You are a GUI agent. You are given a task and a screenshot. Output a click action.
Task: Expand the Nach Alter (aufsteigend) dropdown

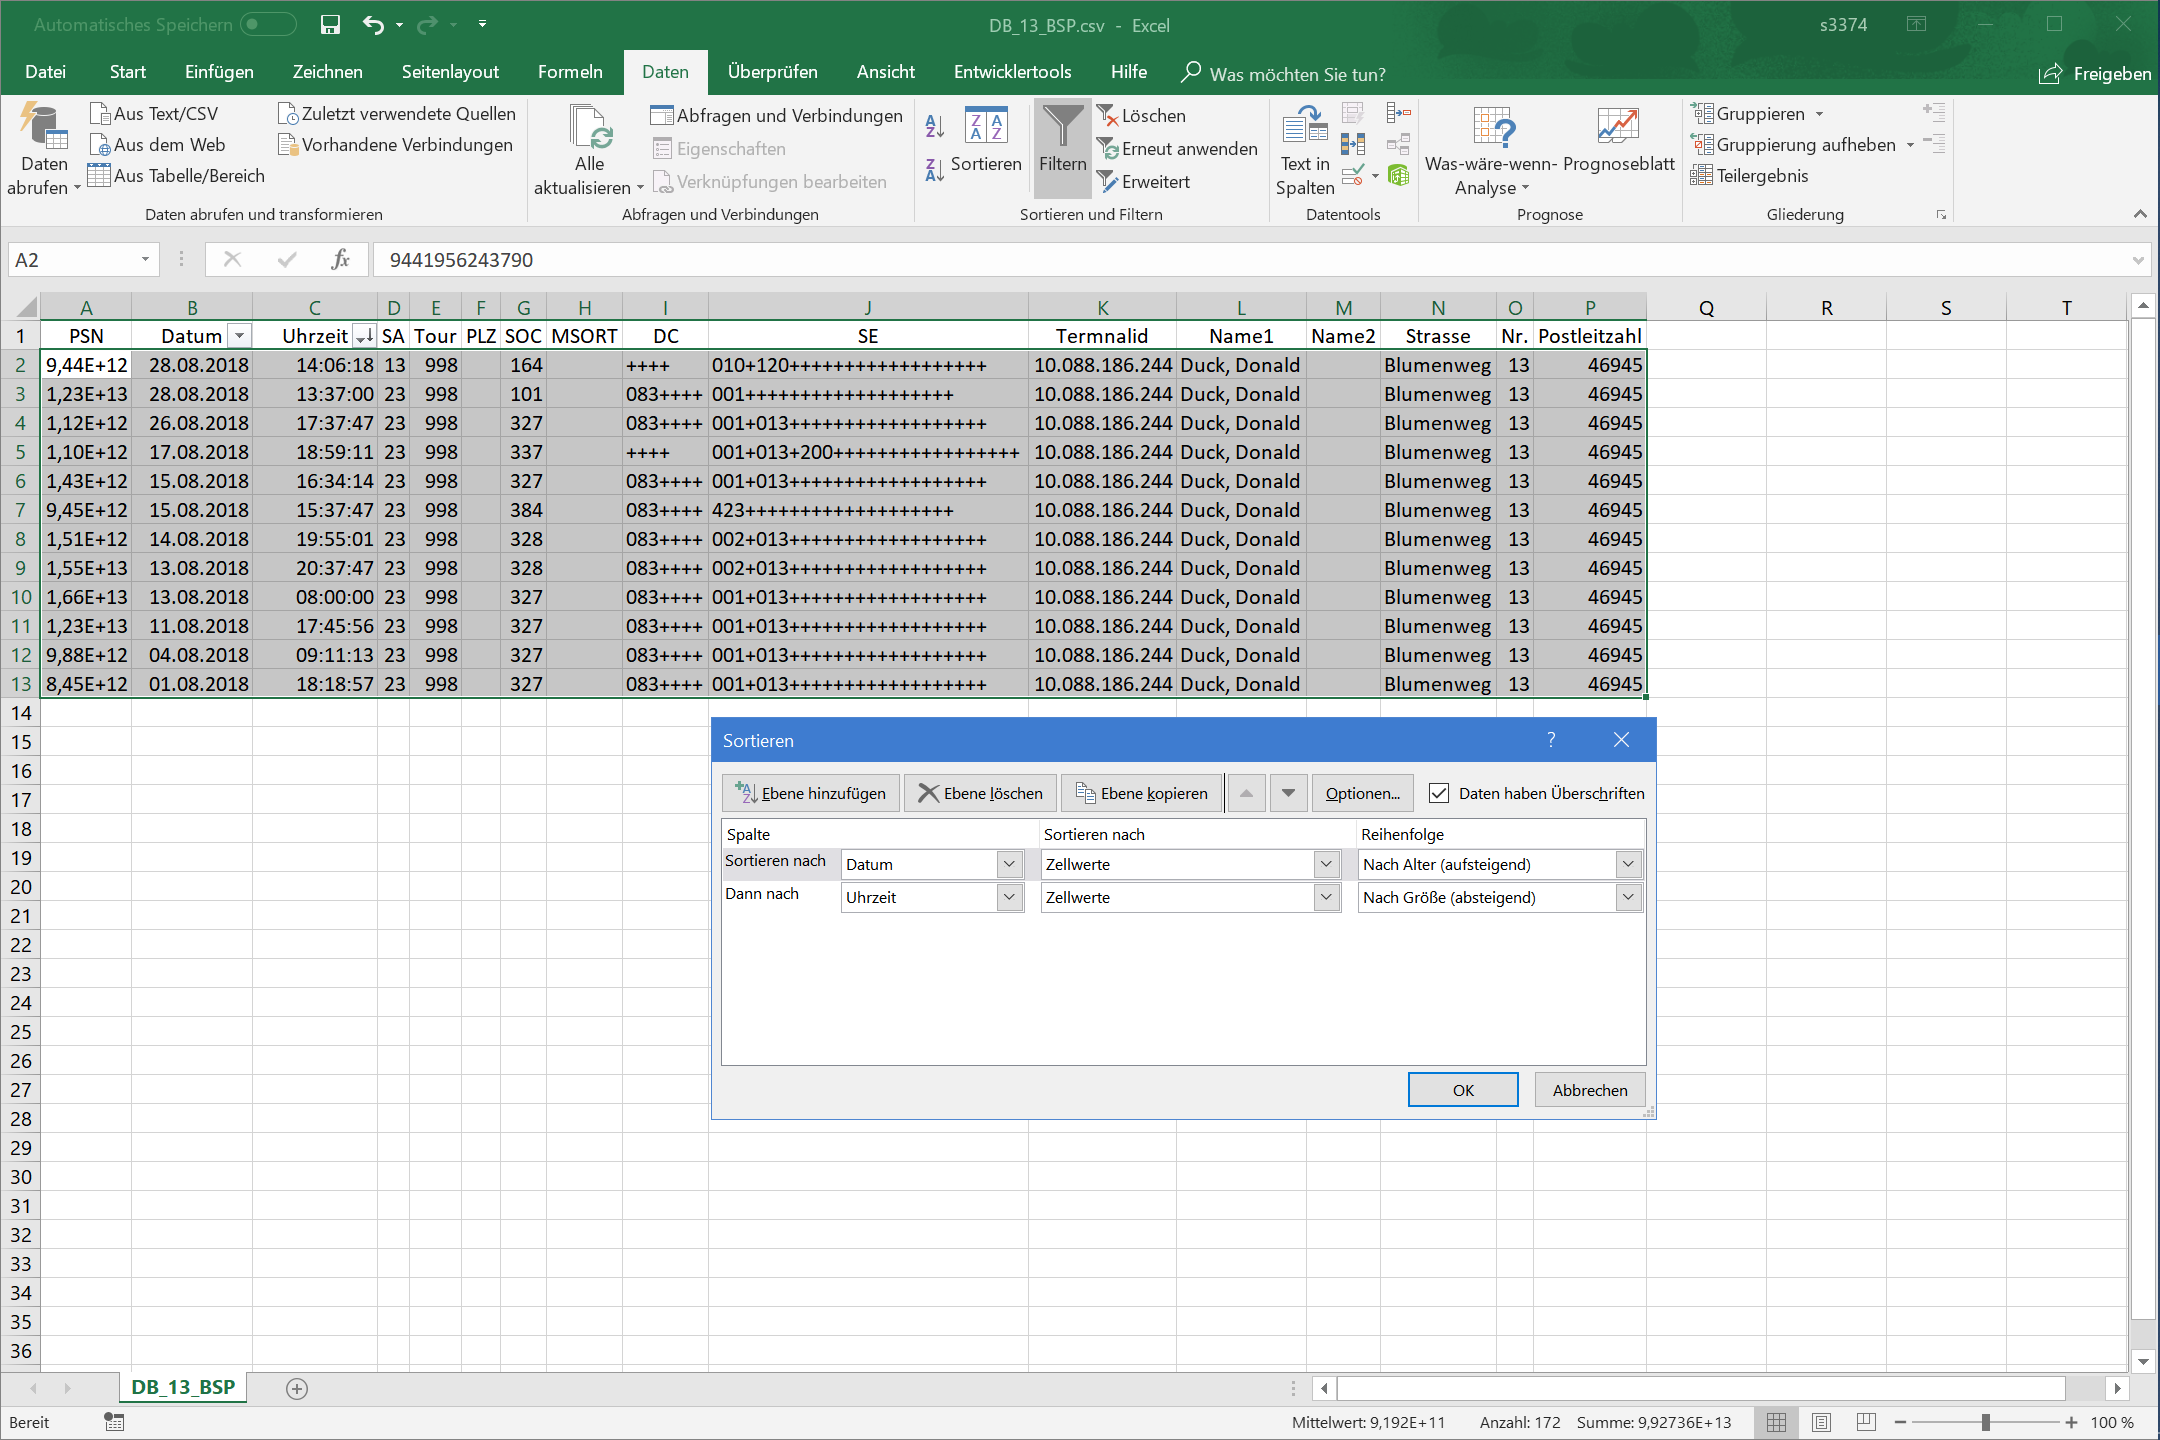coord(1627,864)
